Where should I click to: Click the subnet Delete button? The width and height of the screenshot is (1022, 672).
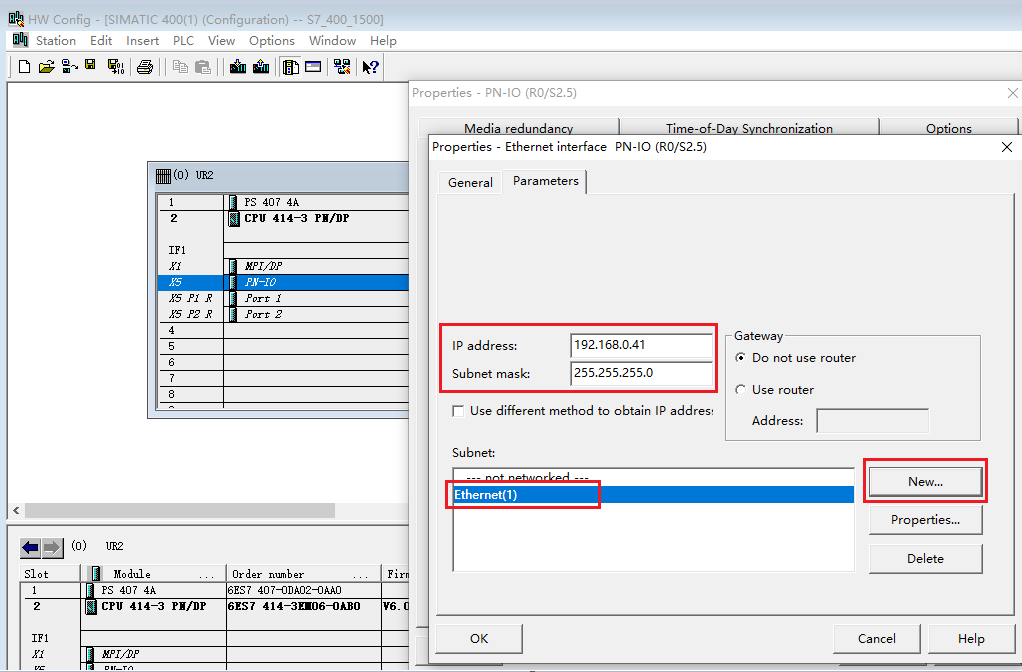point(926,559)
